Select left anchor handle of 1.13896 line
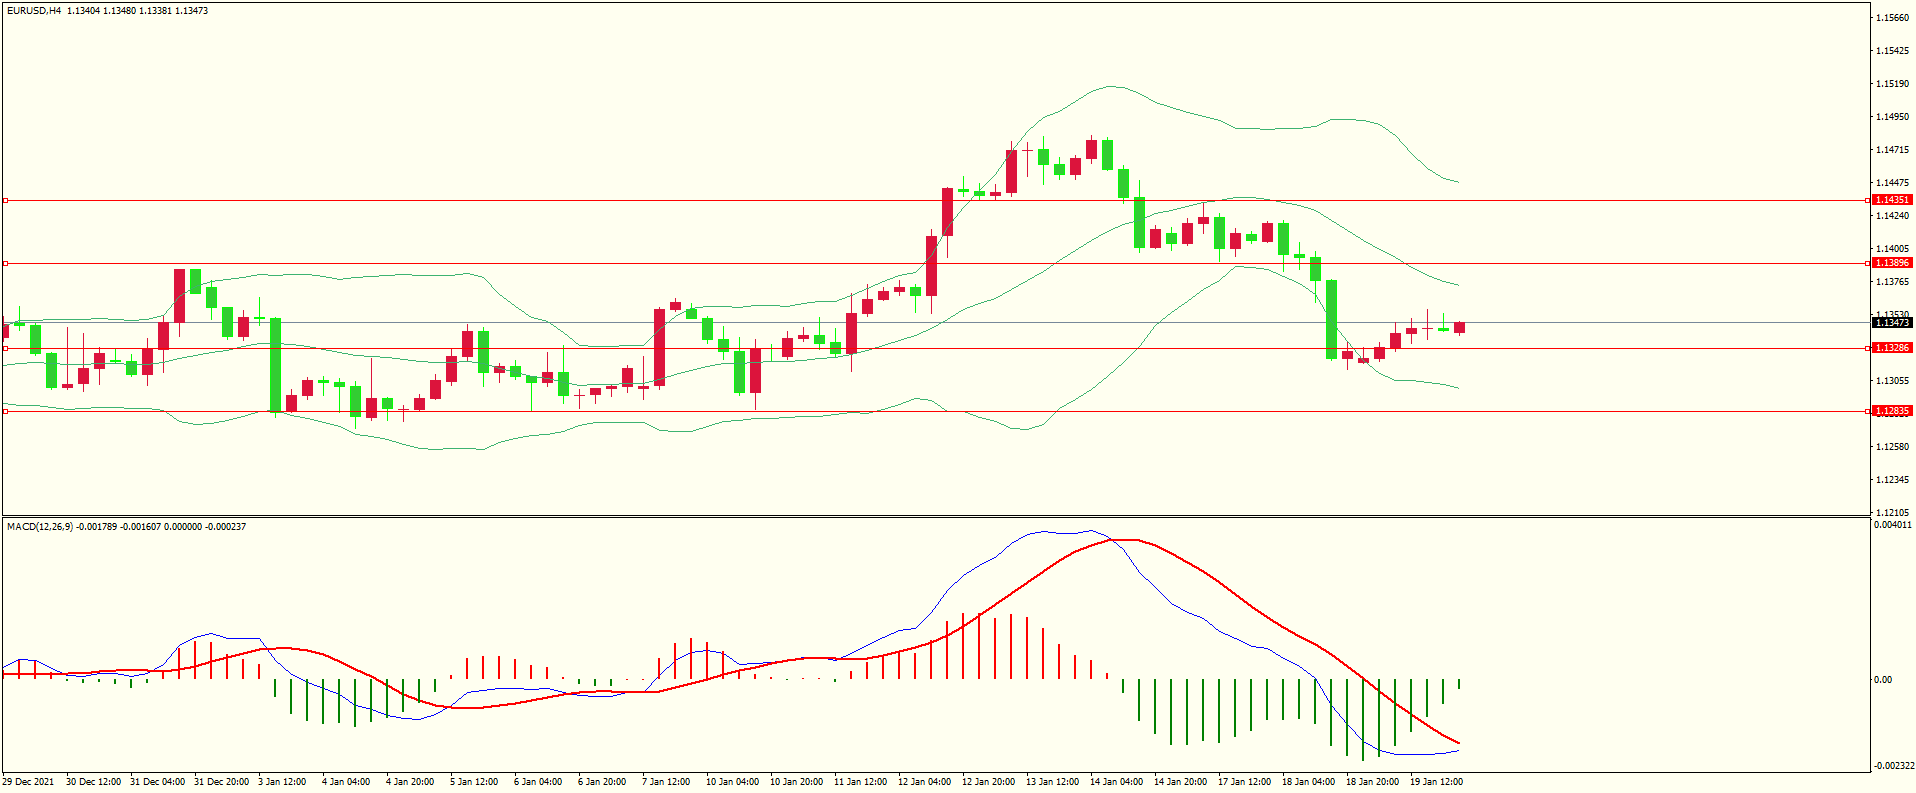1916x793 pixels. pyautogui.click(x=5, y=263)
